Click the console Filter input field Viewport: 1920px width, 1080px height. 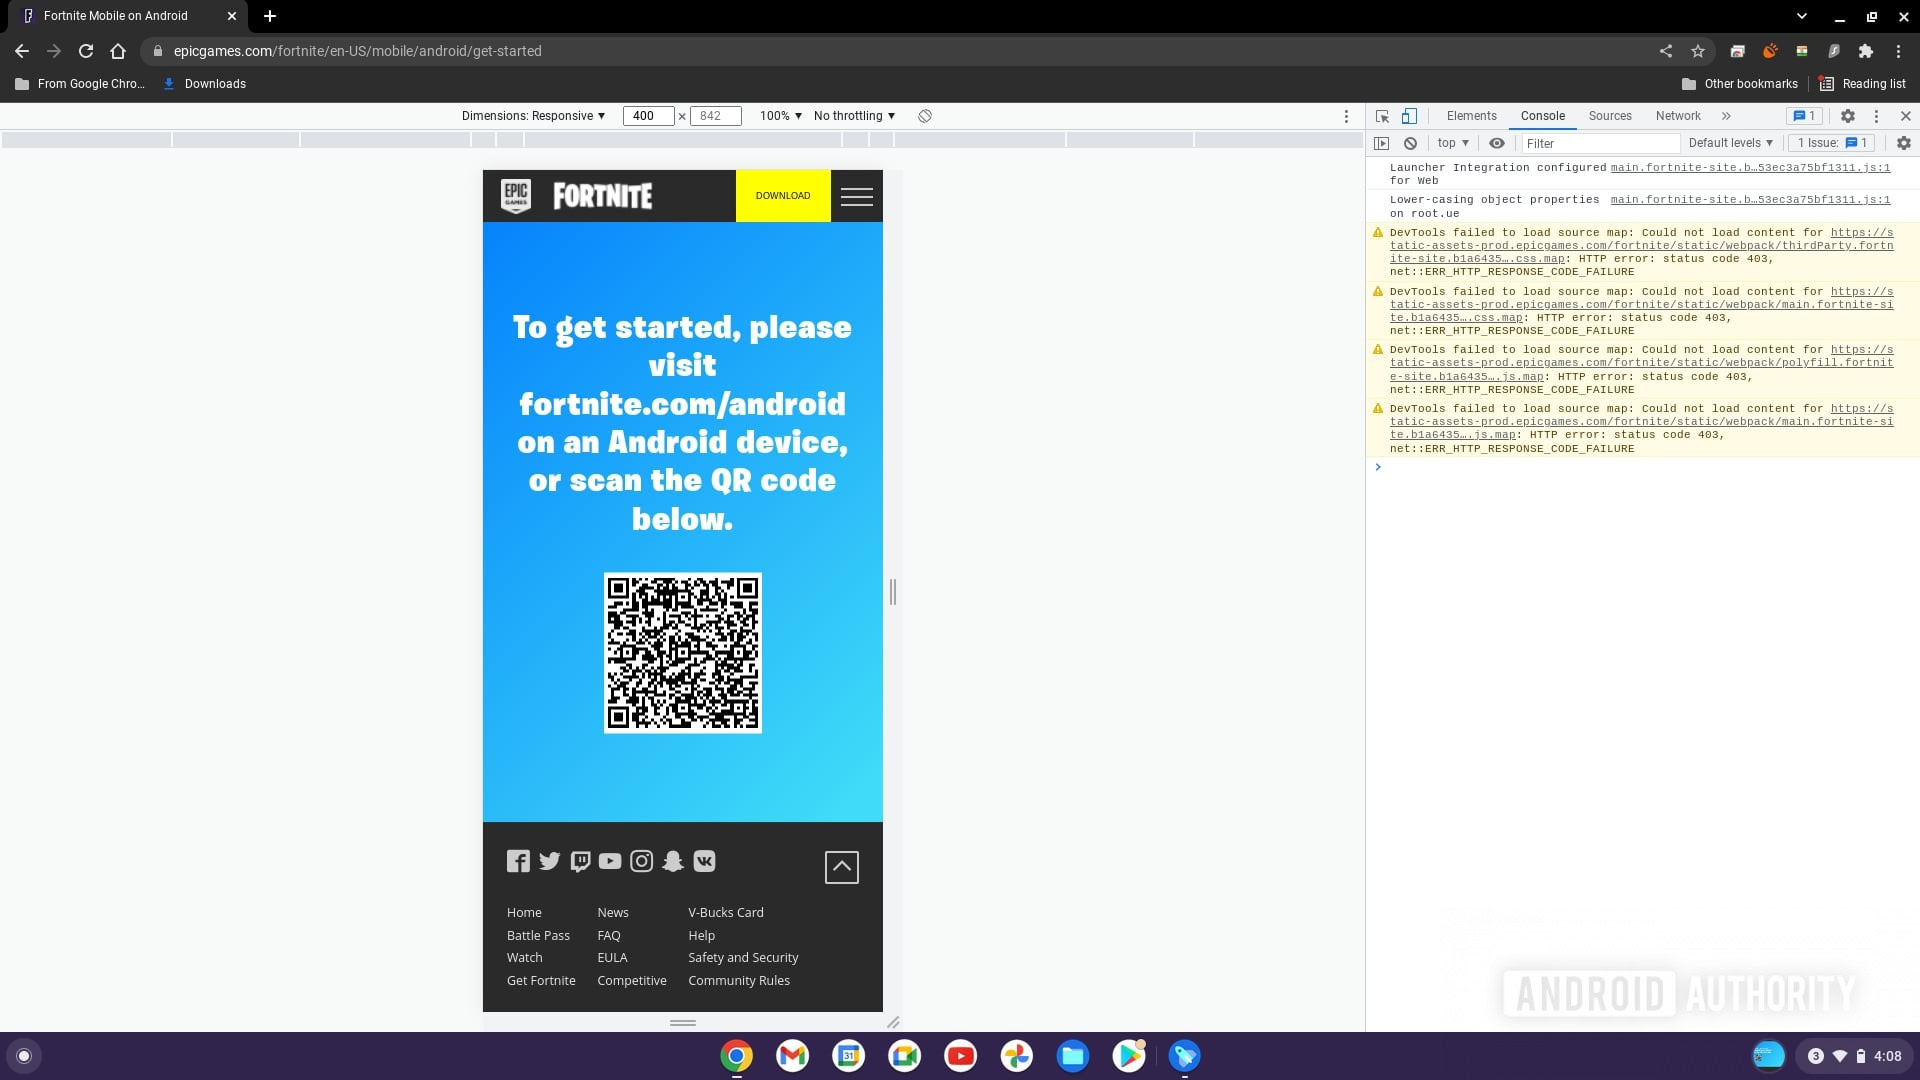point(1600,143)
